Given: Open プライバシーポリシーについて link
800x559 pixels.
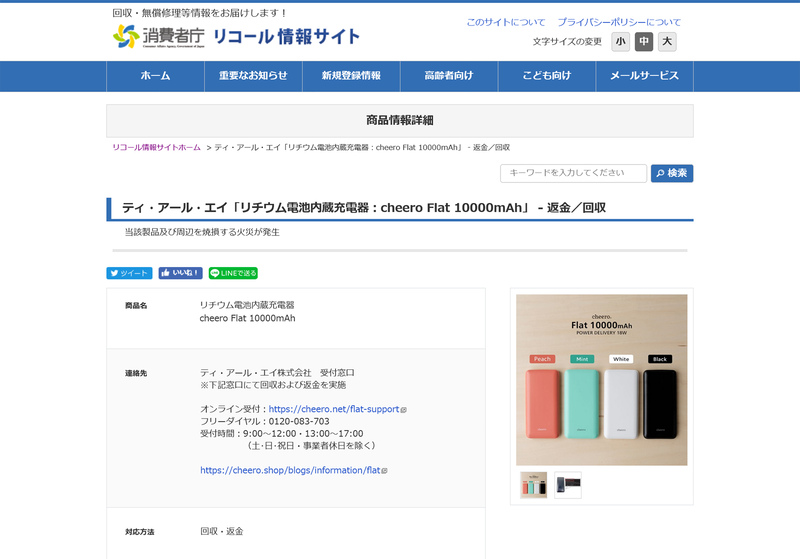Looking at the screenshot, I should coord(619,22).
